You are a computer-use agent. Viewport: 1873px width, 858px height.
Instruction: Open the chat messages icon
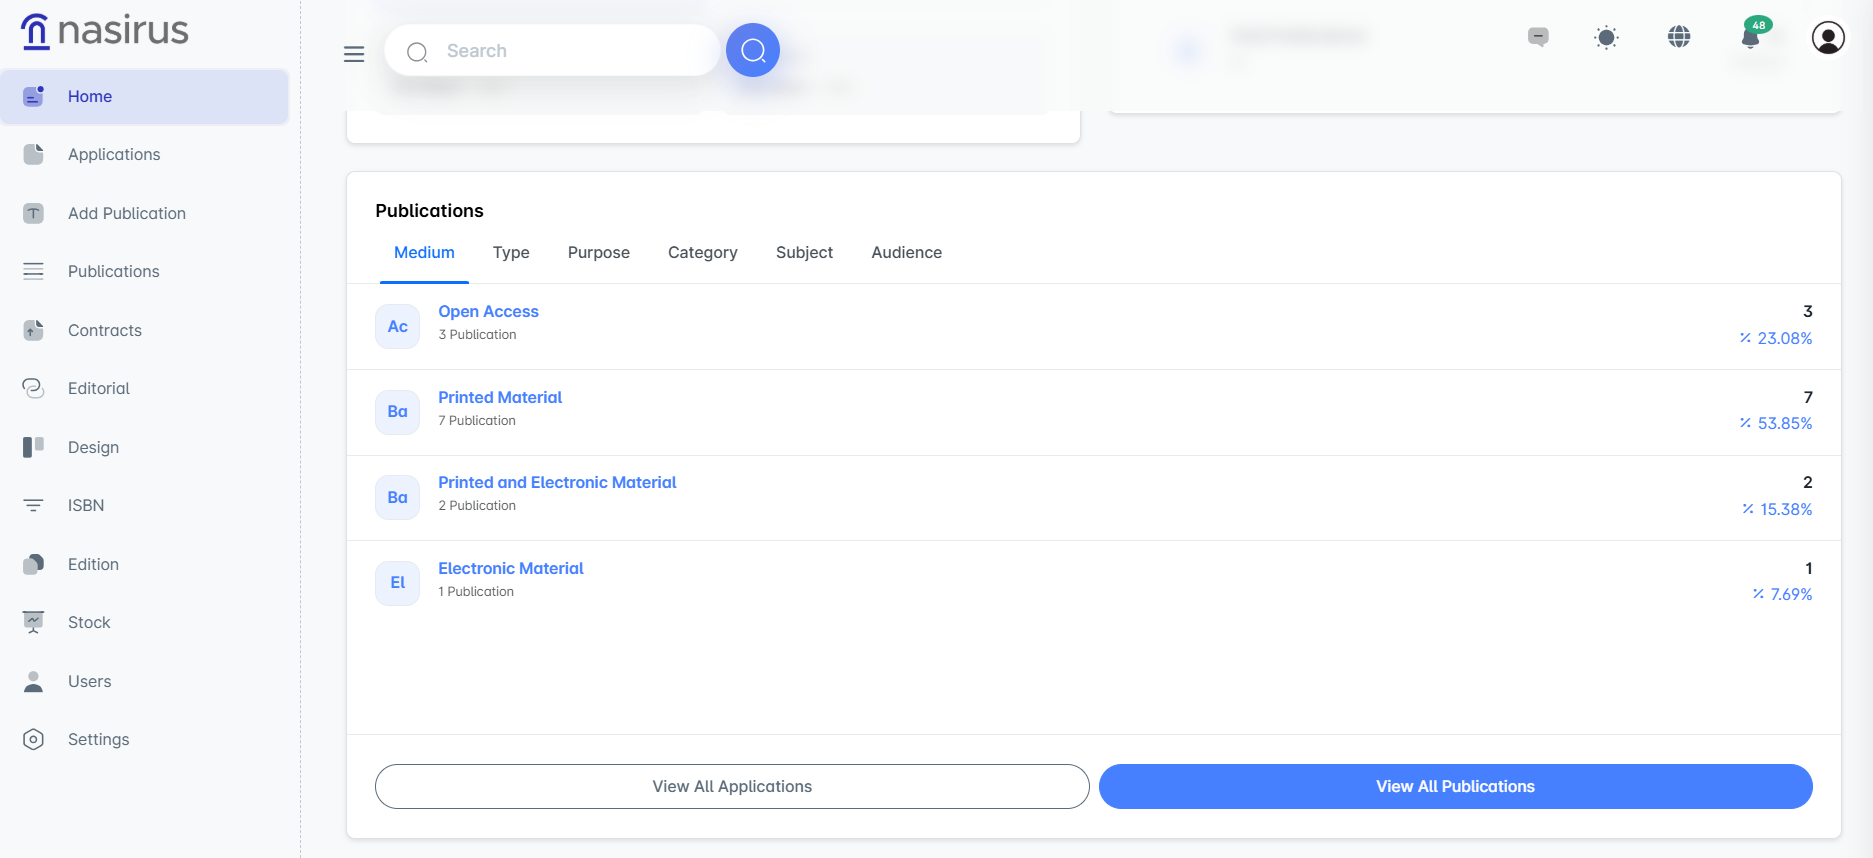click(x=1538, y=37)
